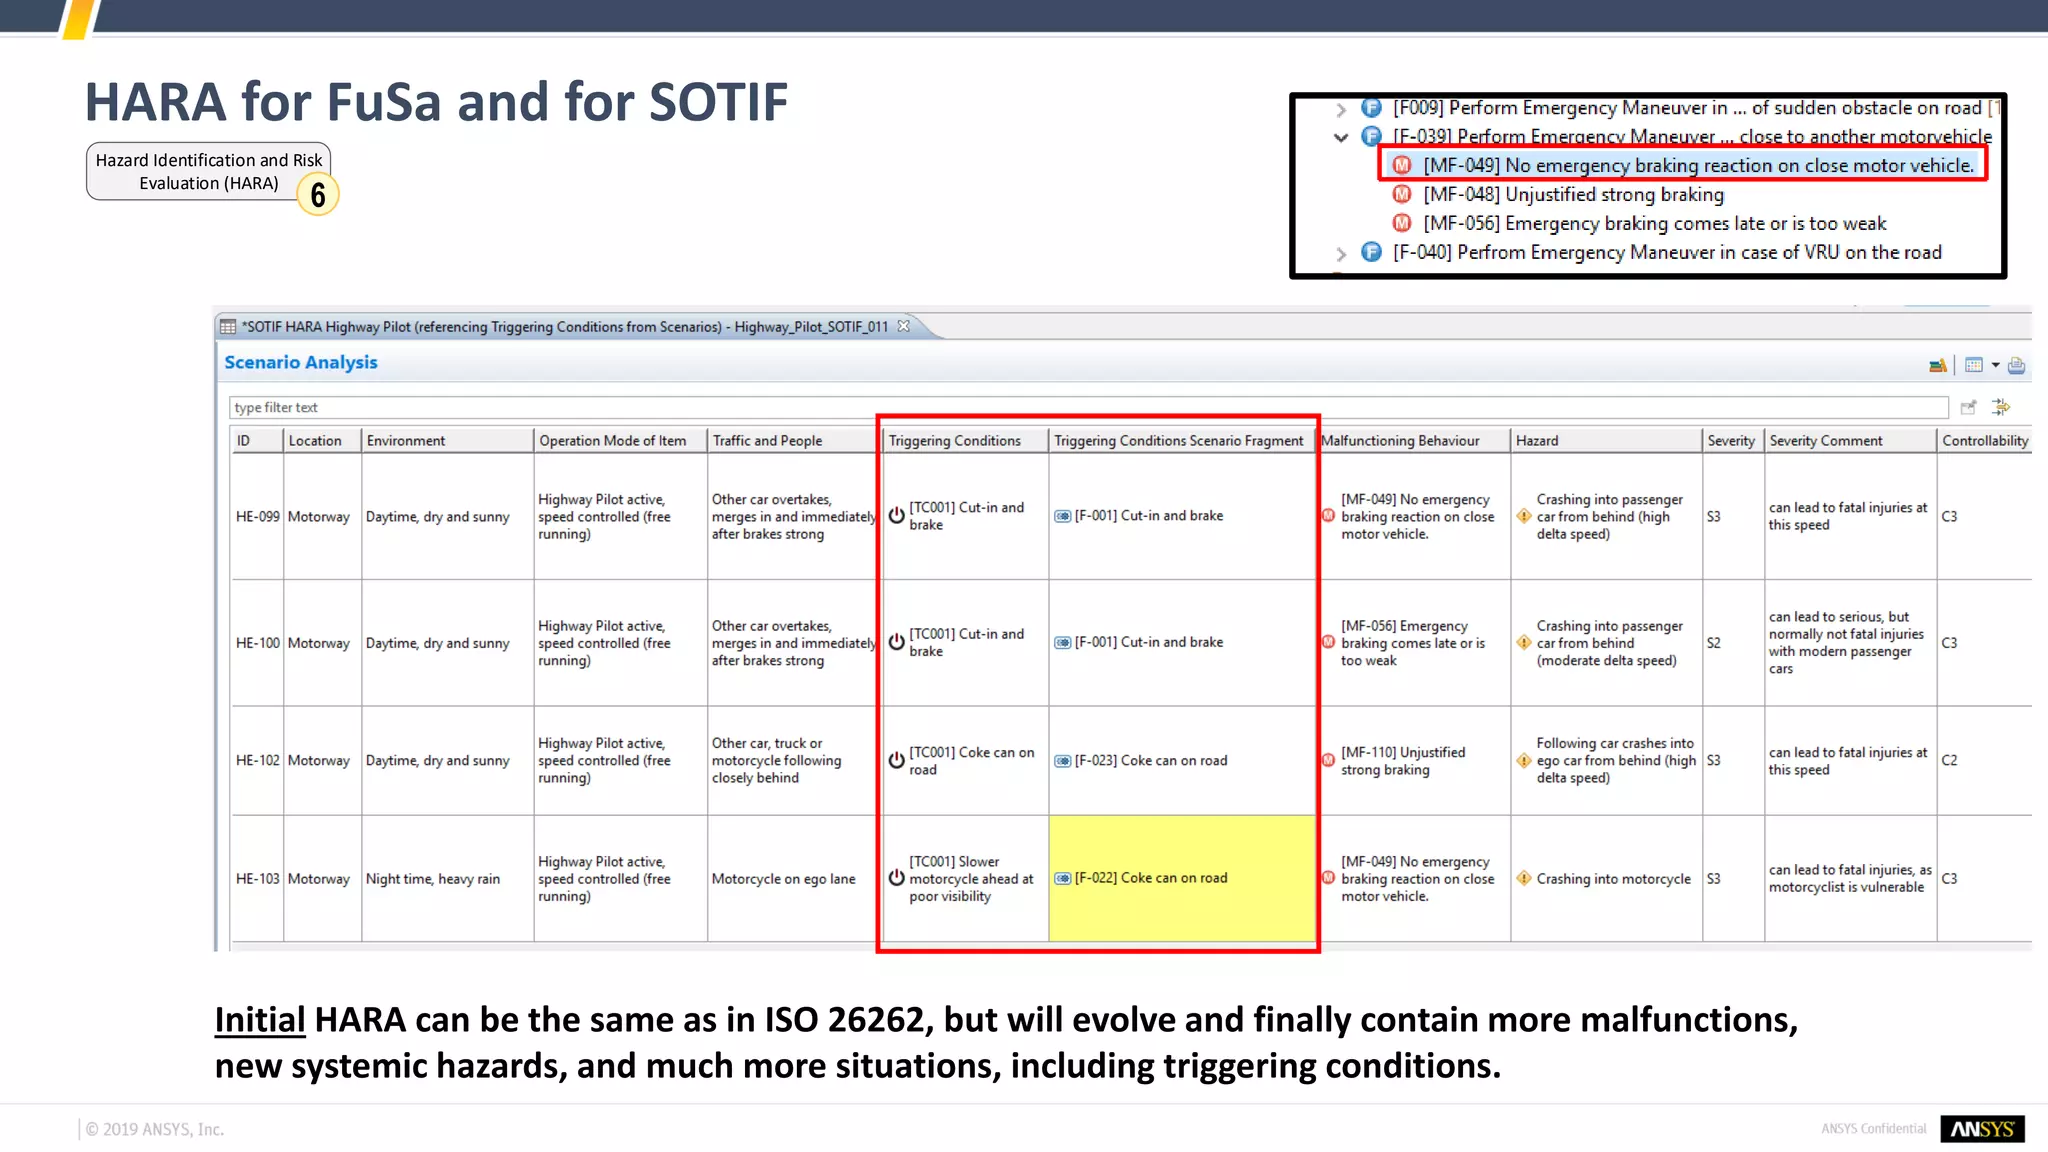Collapse the [F-039] Perform Emergency Maneuver node

[x=1341, y=138]
